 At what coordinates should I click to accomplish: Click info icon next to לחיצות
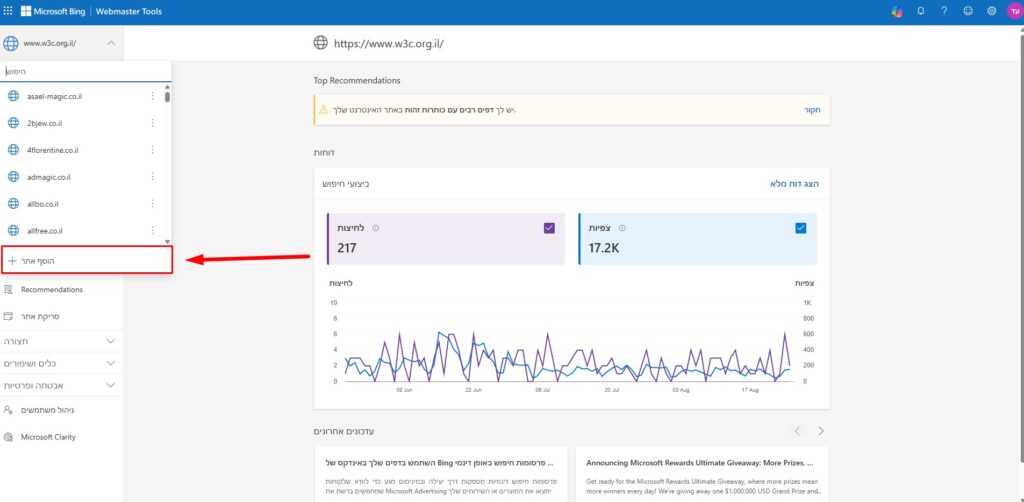(376, 228)
